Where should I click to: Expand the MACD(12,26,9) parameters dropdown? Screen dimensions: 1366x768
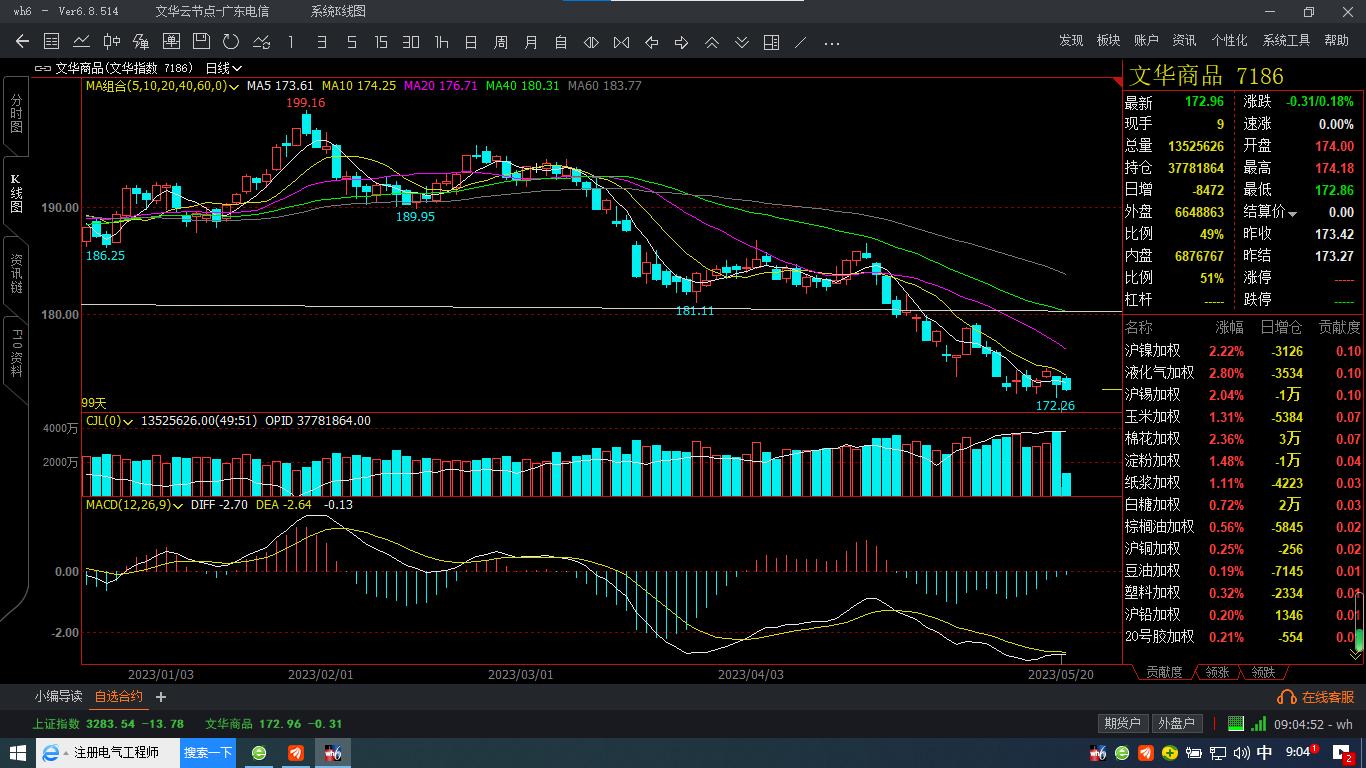(x=179, y=506)
